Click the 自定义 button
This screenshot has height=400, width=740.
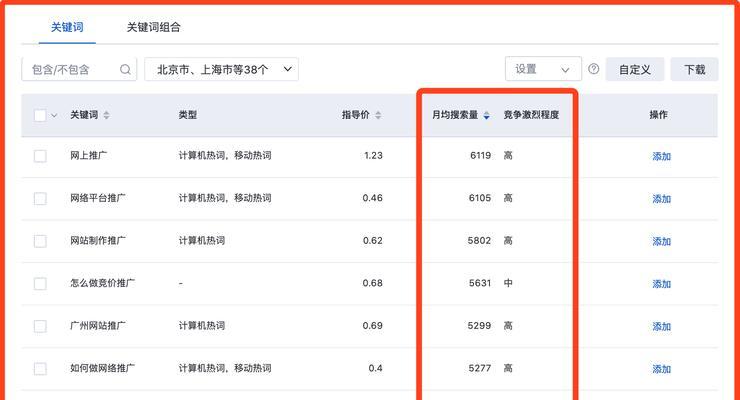tap(635, 69)
